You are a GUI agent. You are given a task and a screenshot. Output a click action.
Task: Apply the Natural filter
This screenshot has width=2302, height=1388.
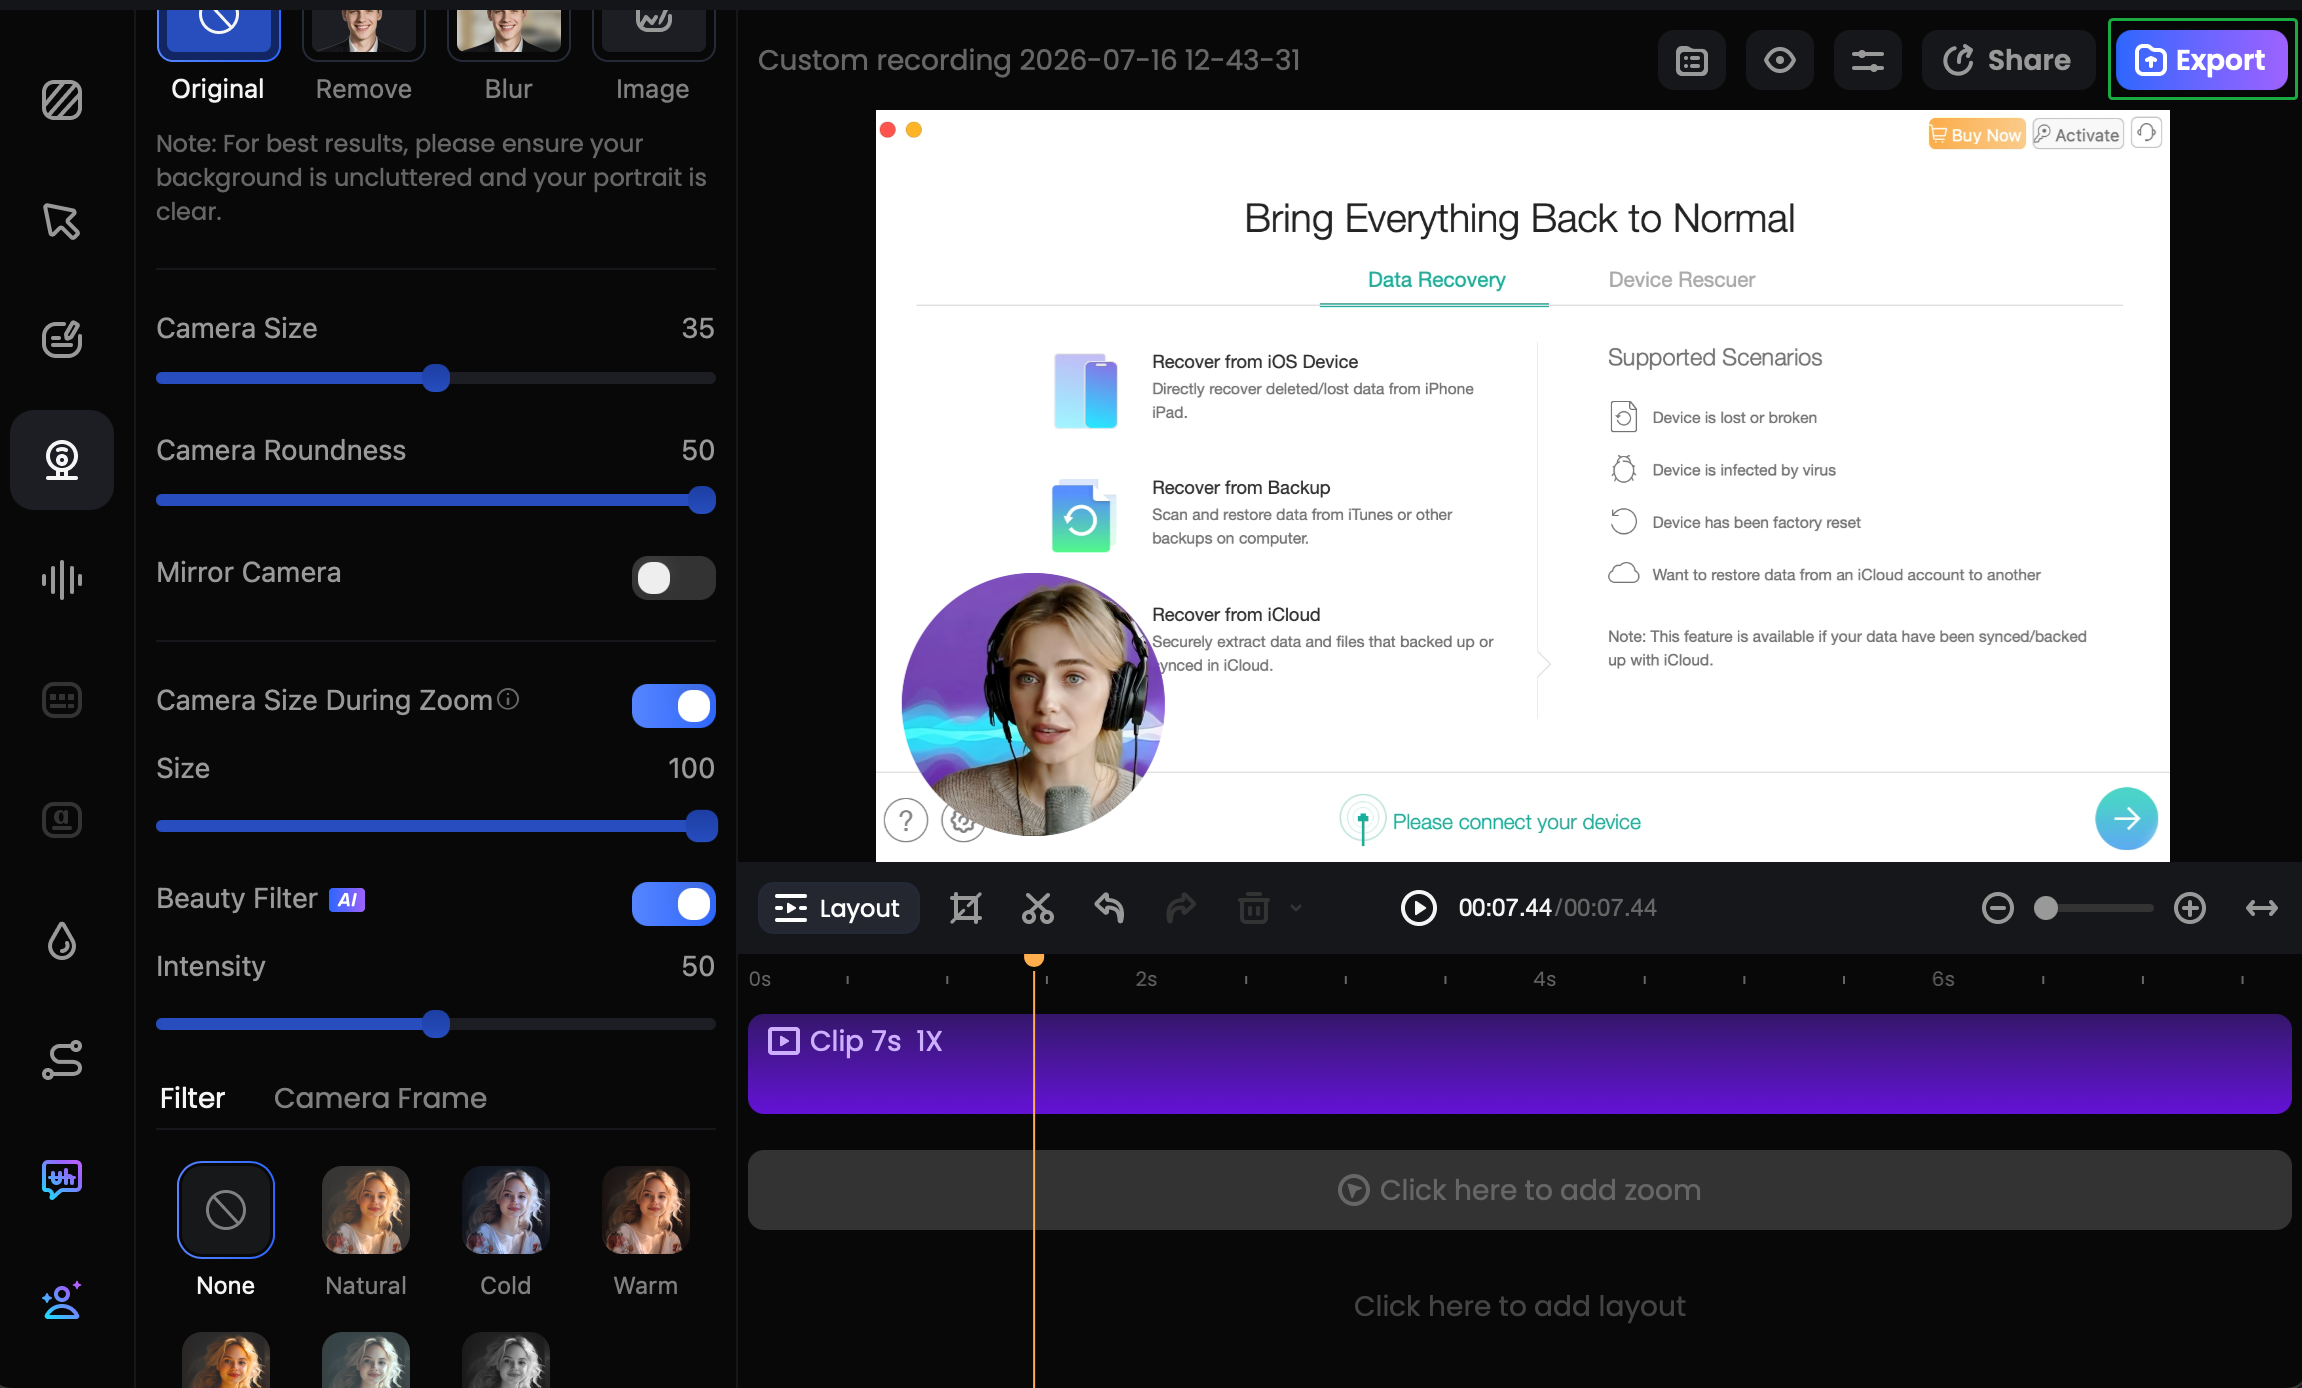[x=366, y=1210]
